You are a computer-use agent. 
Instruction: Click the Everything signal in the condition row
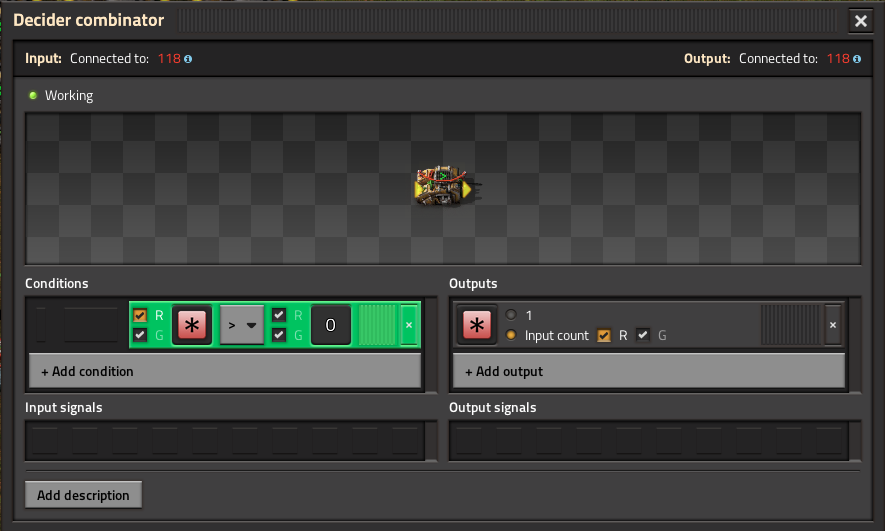pyautogui.click(x=192, y=325)
